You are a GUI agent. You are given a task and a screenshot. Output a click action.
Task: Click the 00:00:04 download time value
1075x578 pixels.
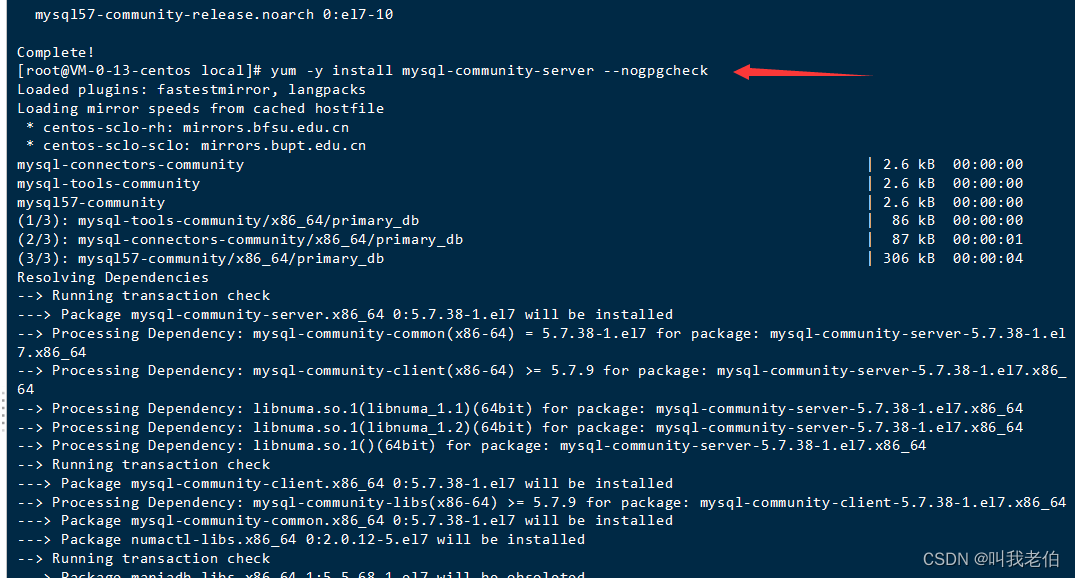[987, 258]
